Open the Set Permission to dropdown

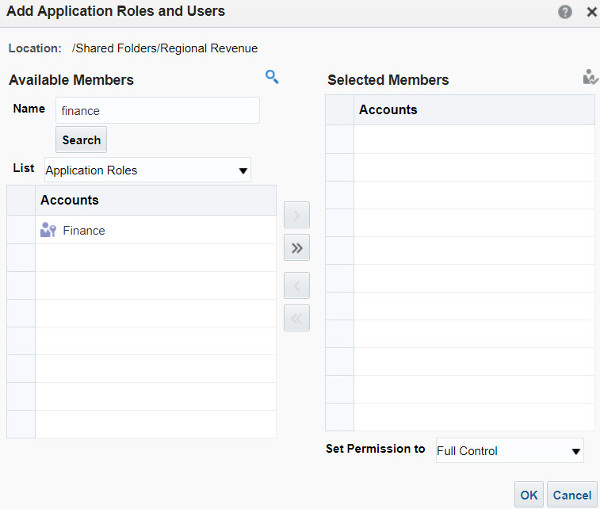tap(510, 450)
